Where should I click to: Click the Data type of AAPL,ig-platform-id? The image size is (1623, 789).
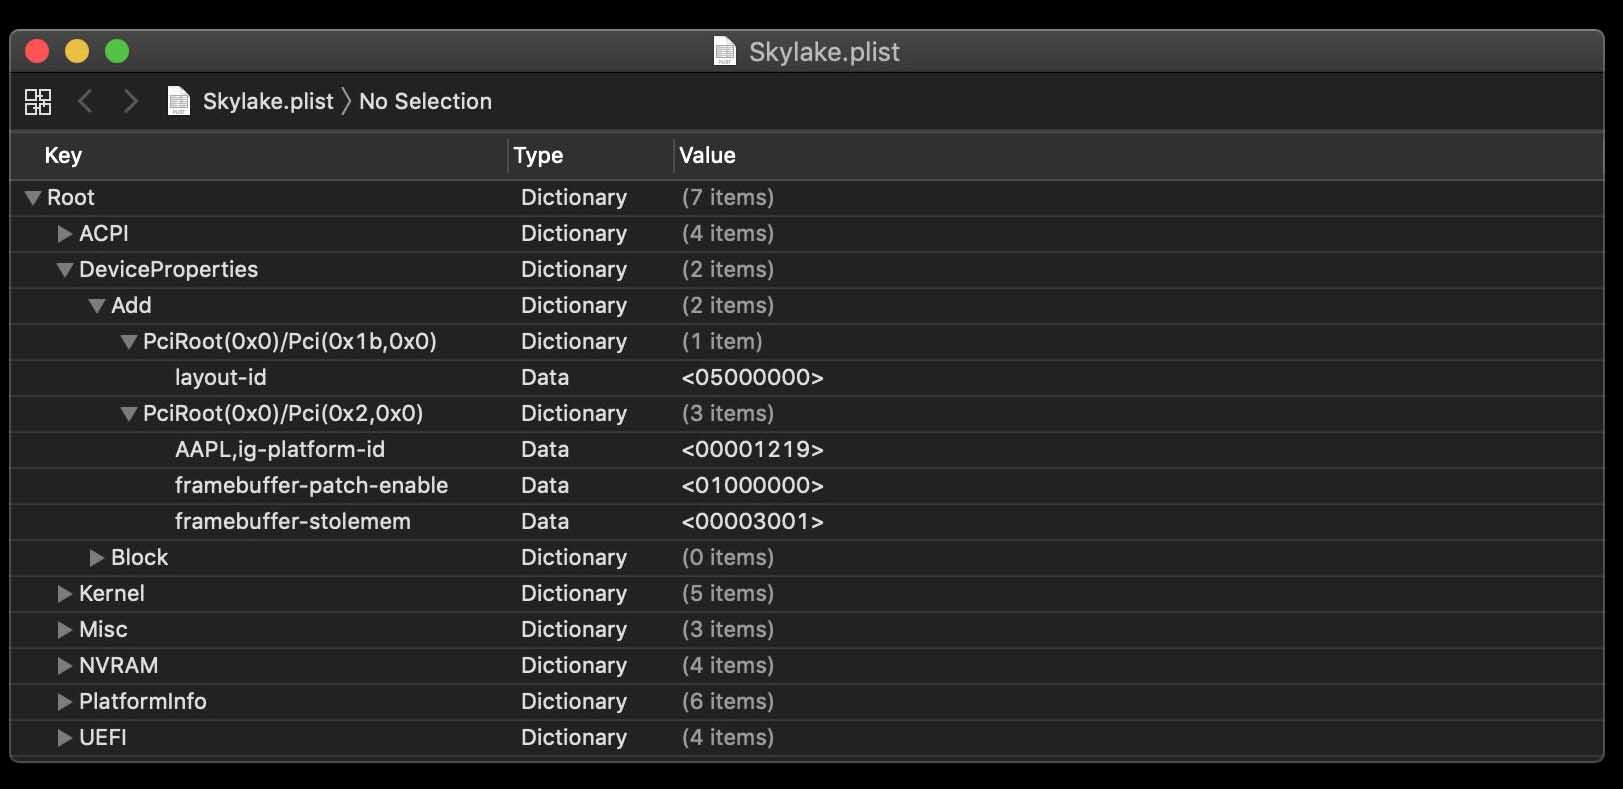coord(545,449)
